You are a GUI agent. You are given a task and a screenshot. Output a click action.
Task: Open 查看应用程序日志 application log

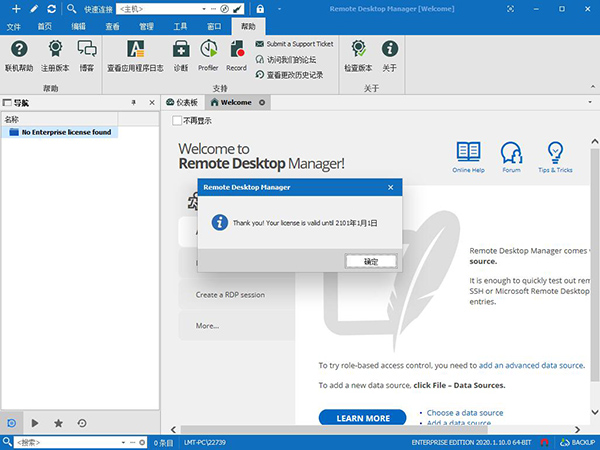coord(135,56)
